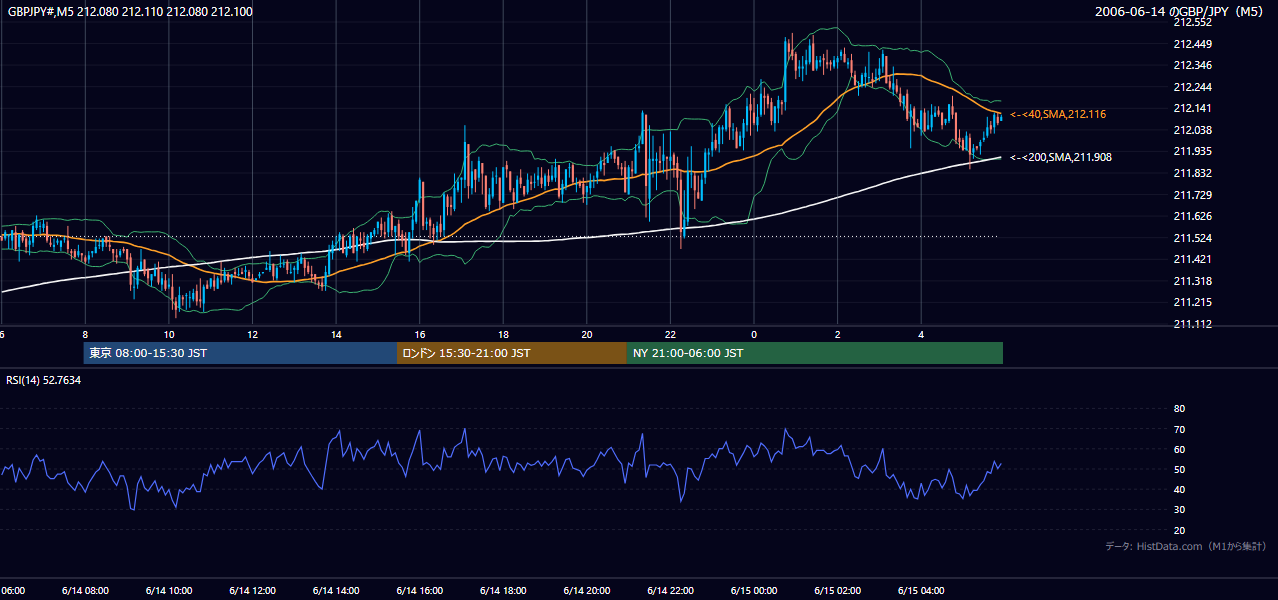1278x600 pixels.
Task: Click hour label 12 under the price chart
Action: 253,334
